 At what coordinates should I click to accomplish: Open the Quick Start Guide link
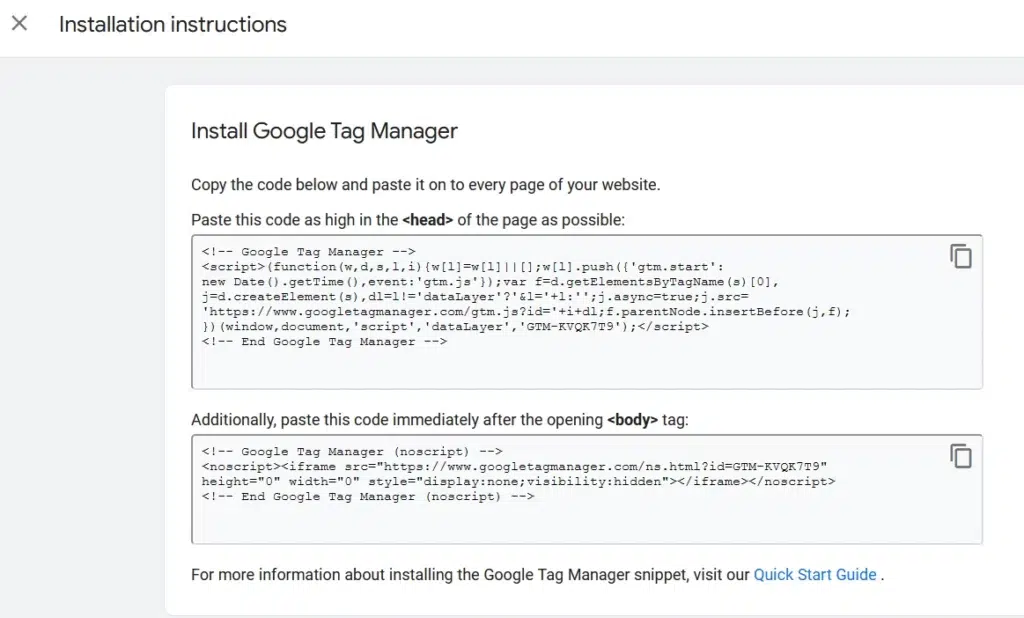click(x=815, y=575)
